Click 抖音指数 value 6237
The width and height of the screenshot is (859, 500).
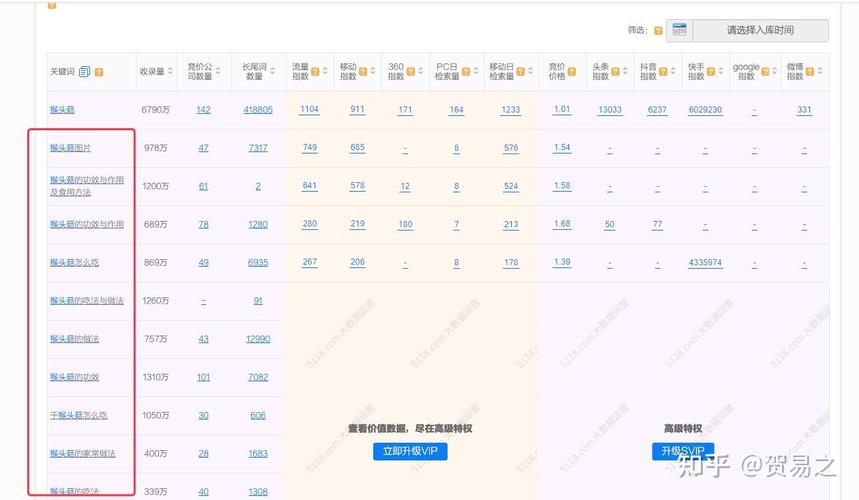point(657,110)
